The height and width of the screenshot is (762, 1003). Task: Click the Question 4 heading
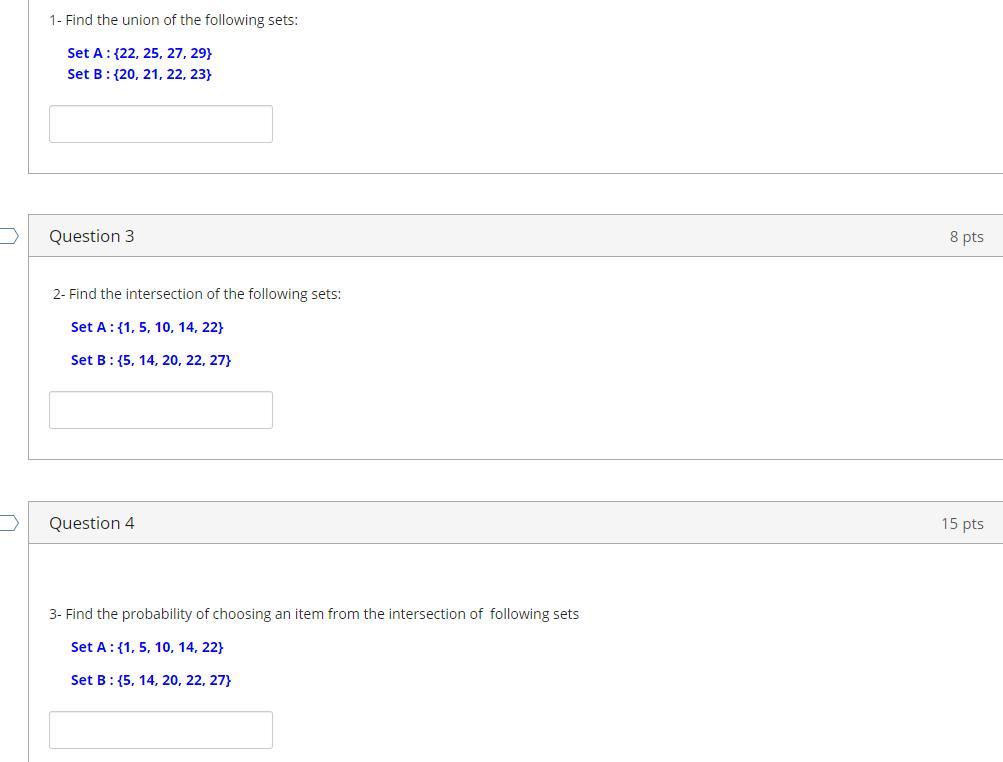coord(91,523)
